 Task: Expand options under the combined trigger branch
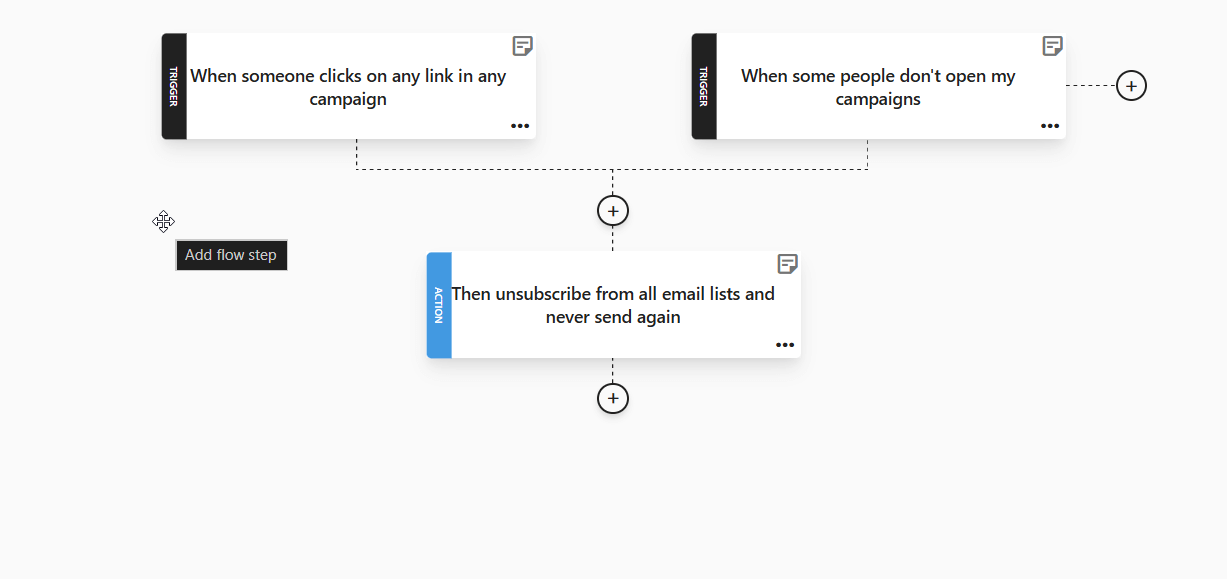pyautogui.click(x=612, y=210)
